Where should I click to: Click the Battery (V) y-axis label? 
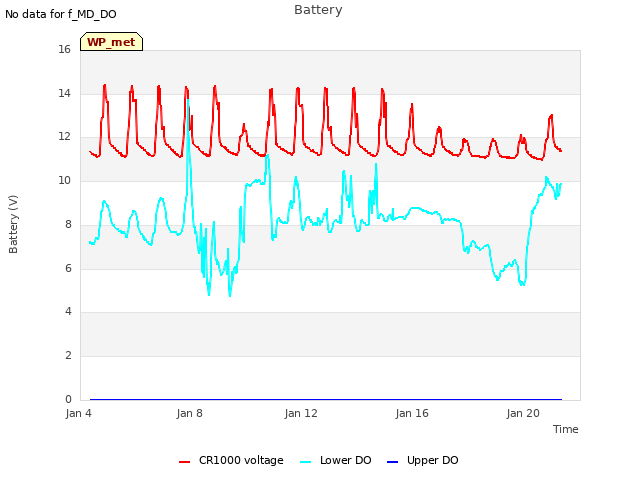point(13,224)
